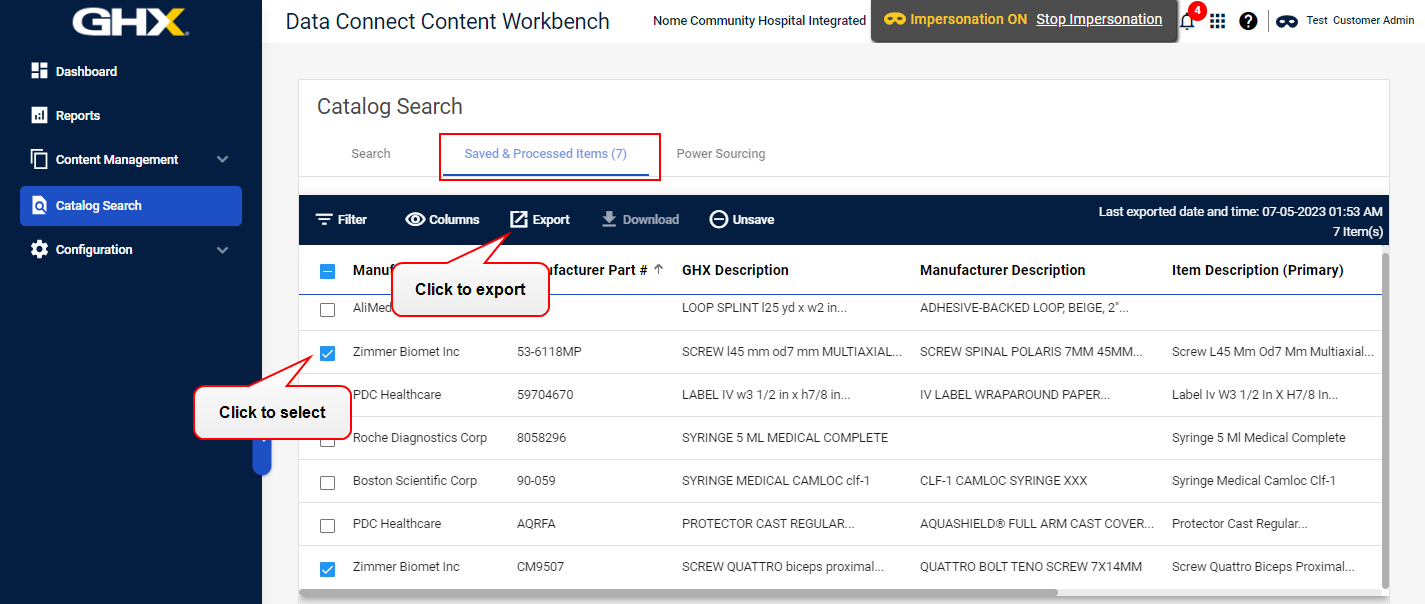This screenshot has width=1425, height=604.
Task: Check the AliMed row checkbox
Action: (327, 310)
